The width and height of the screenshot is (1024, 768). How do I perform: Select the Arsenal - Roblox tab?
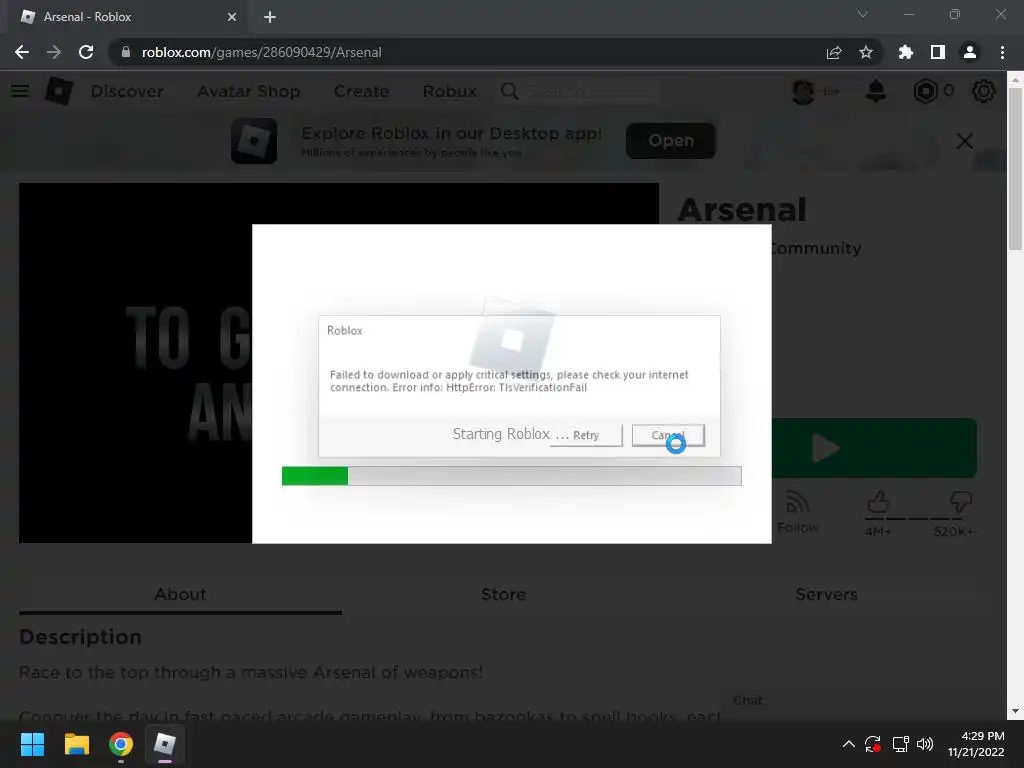[x=128, y=17]
